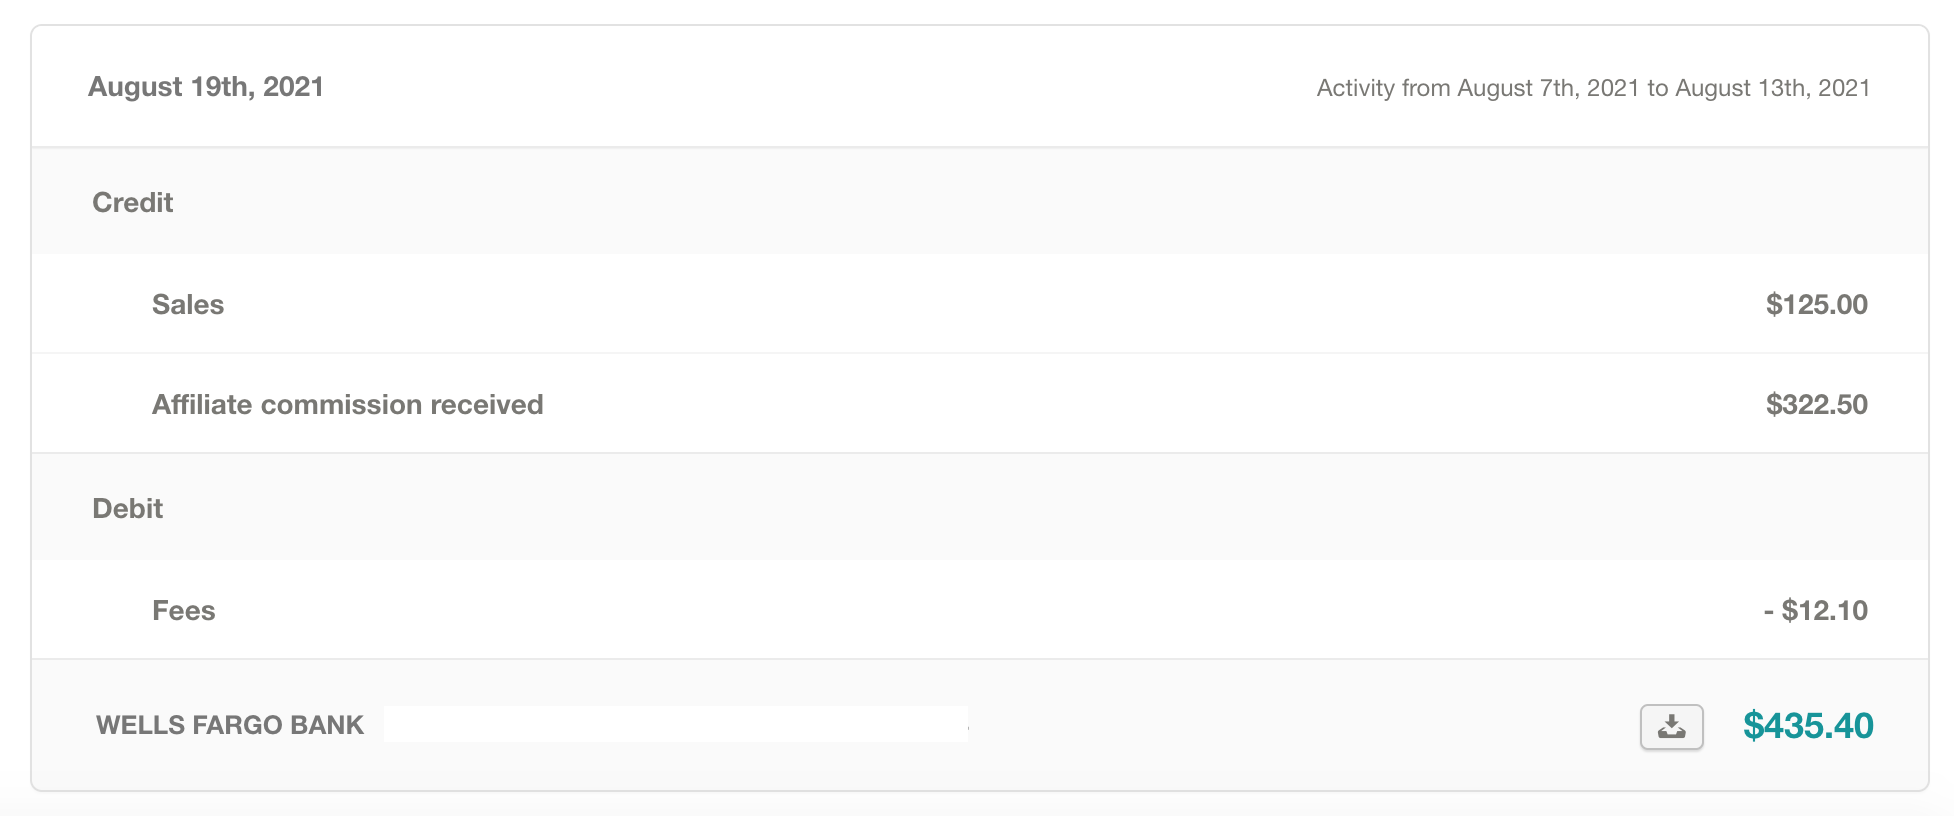Click the $12.10 fees amount
The width and height of the screenshot is (1954, 816).
pos(1824,611)
